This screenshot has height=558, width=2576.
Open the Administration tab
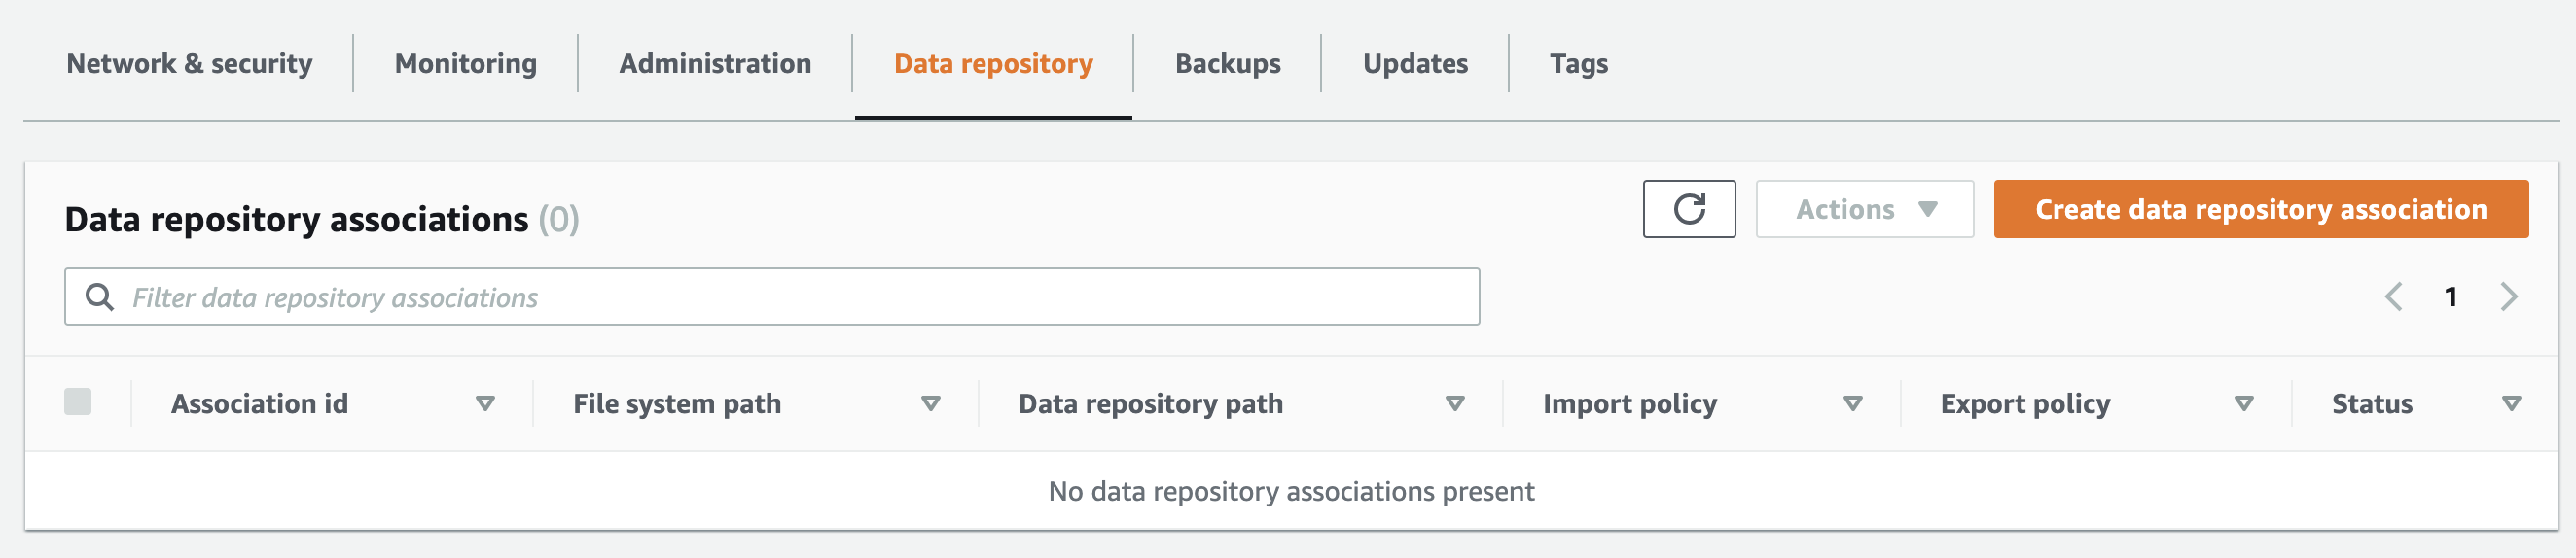click(x=715, y=64)
